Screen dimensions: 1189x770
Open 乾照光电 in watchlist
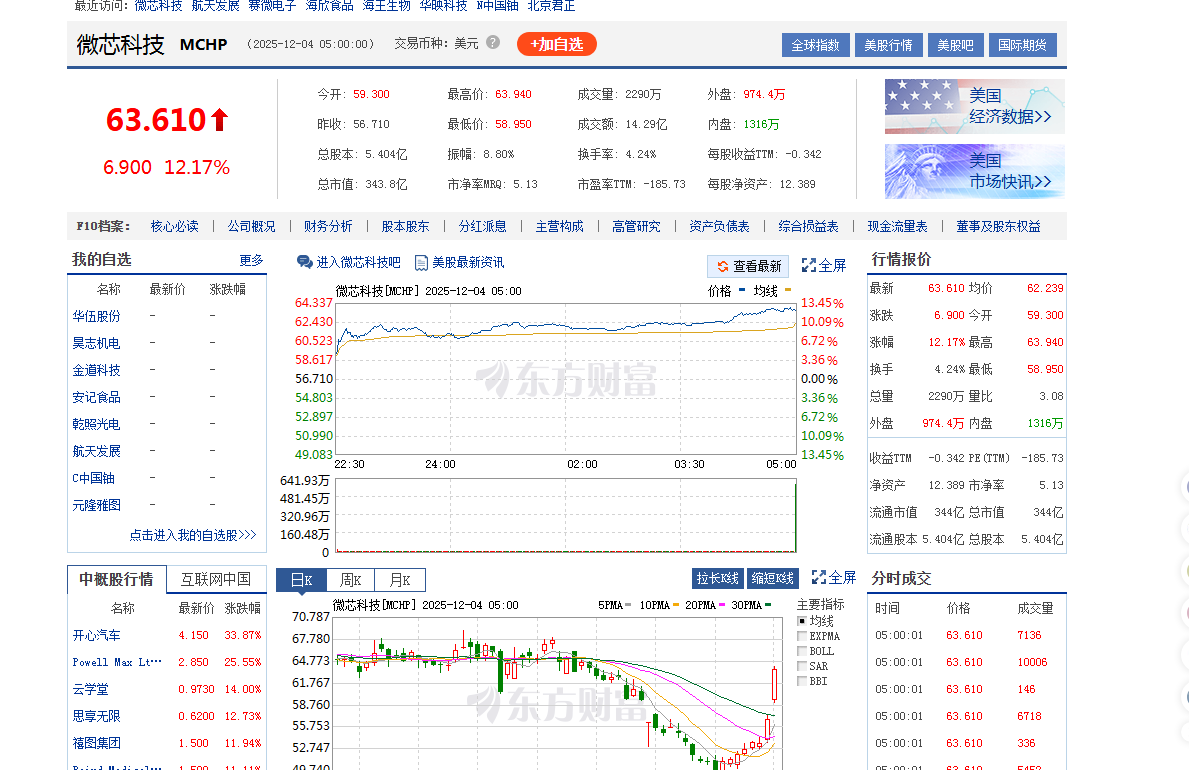[x=96, y=424]
